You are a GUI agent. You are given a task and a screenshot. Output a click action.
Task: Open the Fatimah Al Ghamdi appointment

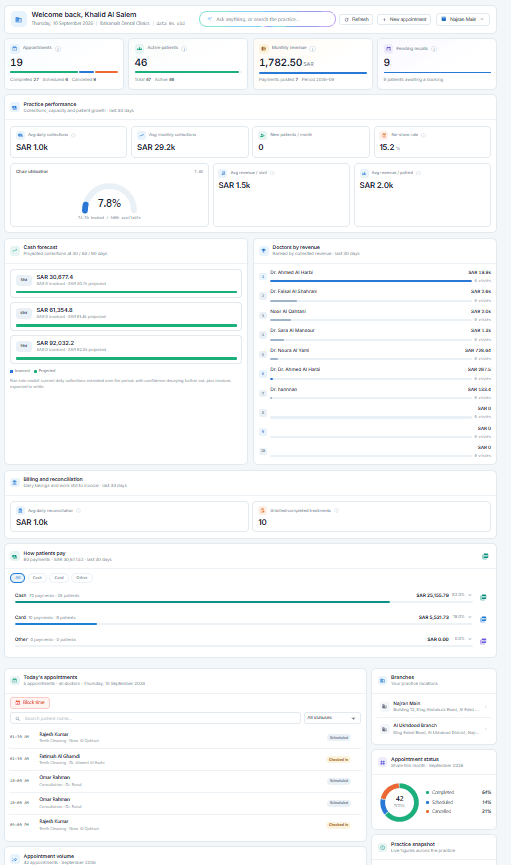pyautogui.click(x=185, y=759)
